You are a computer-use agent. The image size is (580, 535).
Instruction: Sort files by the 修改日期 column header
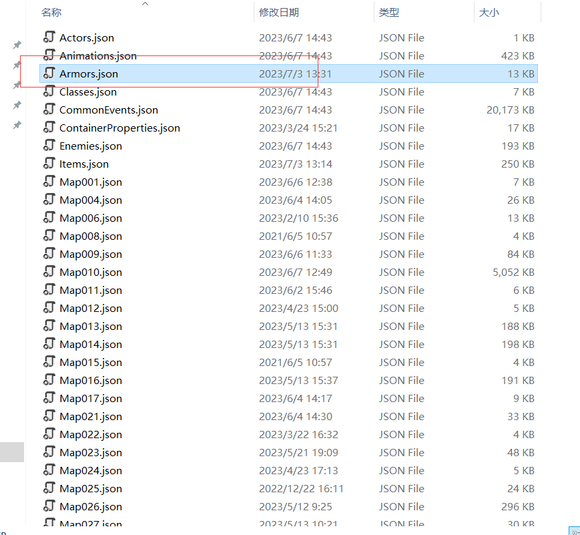click(279, 13)
